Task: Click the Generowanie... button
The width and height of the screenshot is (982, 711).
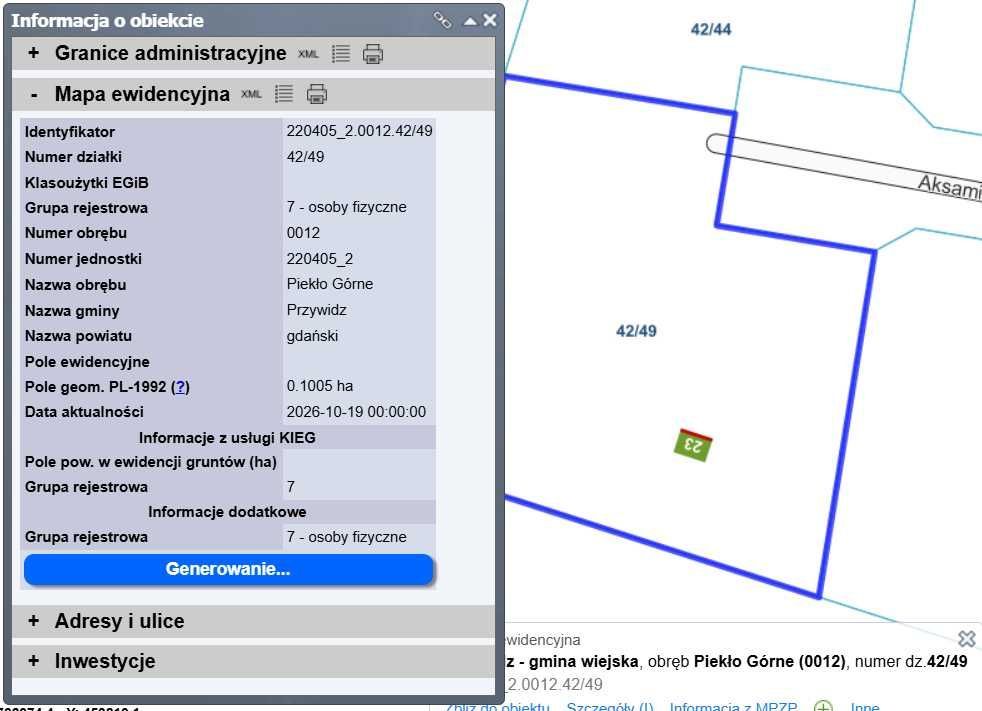Action: click(x=229, y=569)
